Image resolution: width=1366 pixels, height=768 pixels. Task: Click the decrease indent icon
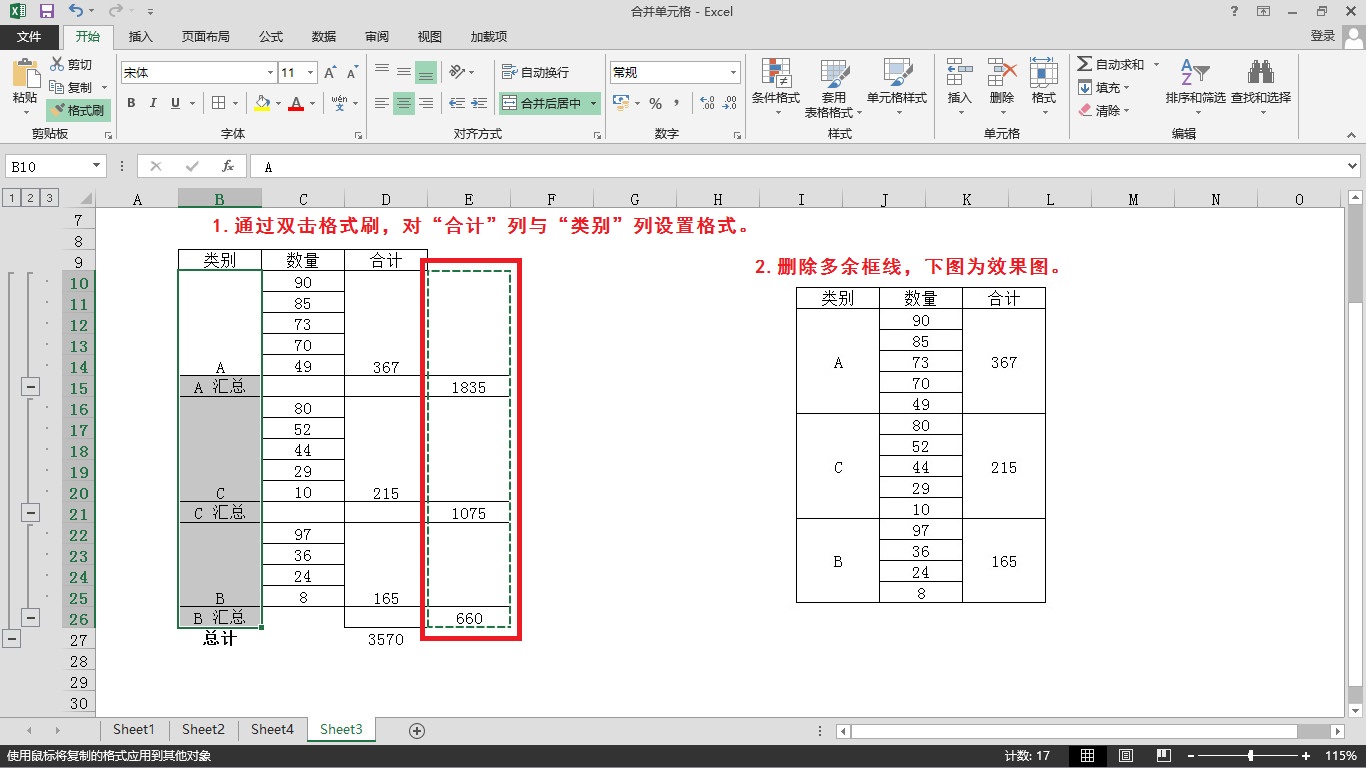(x=457, y=103)
